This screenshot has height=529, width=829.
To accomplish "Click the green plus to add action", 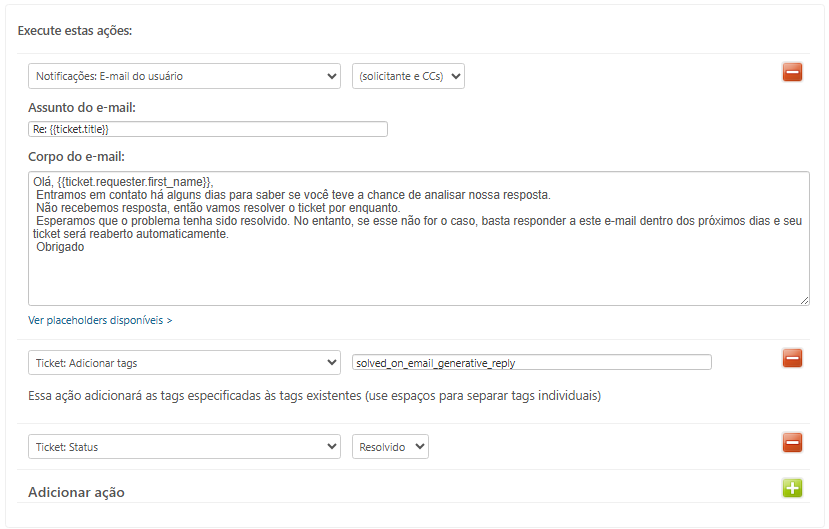I will click(x=792, y=488).
